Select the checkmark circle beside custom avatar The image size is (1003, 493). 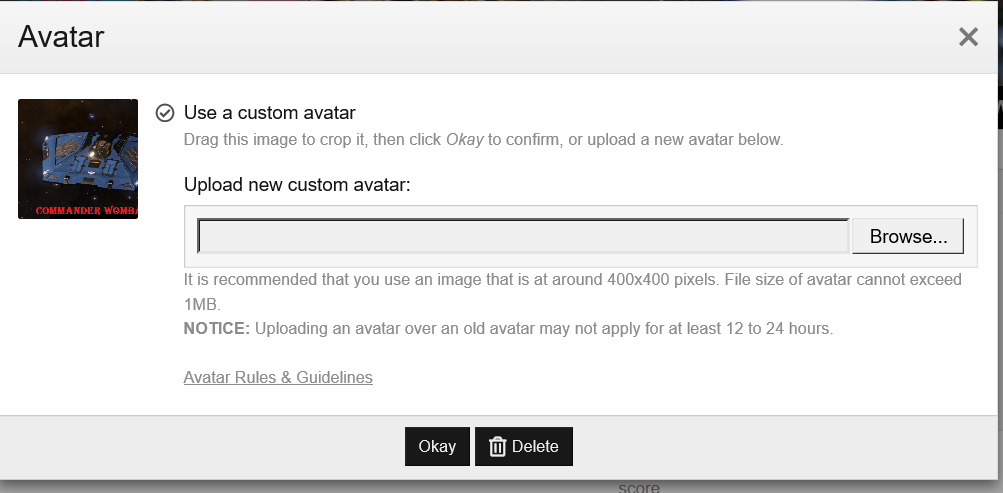click(x=165, y=113)
